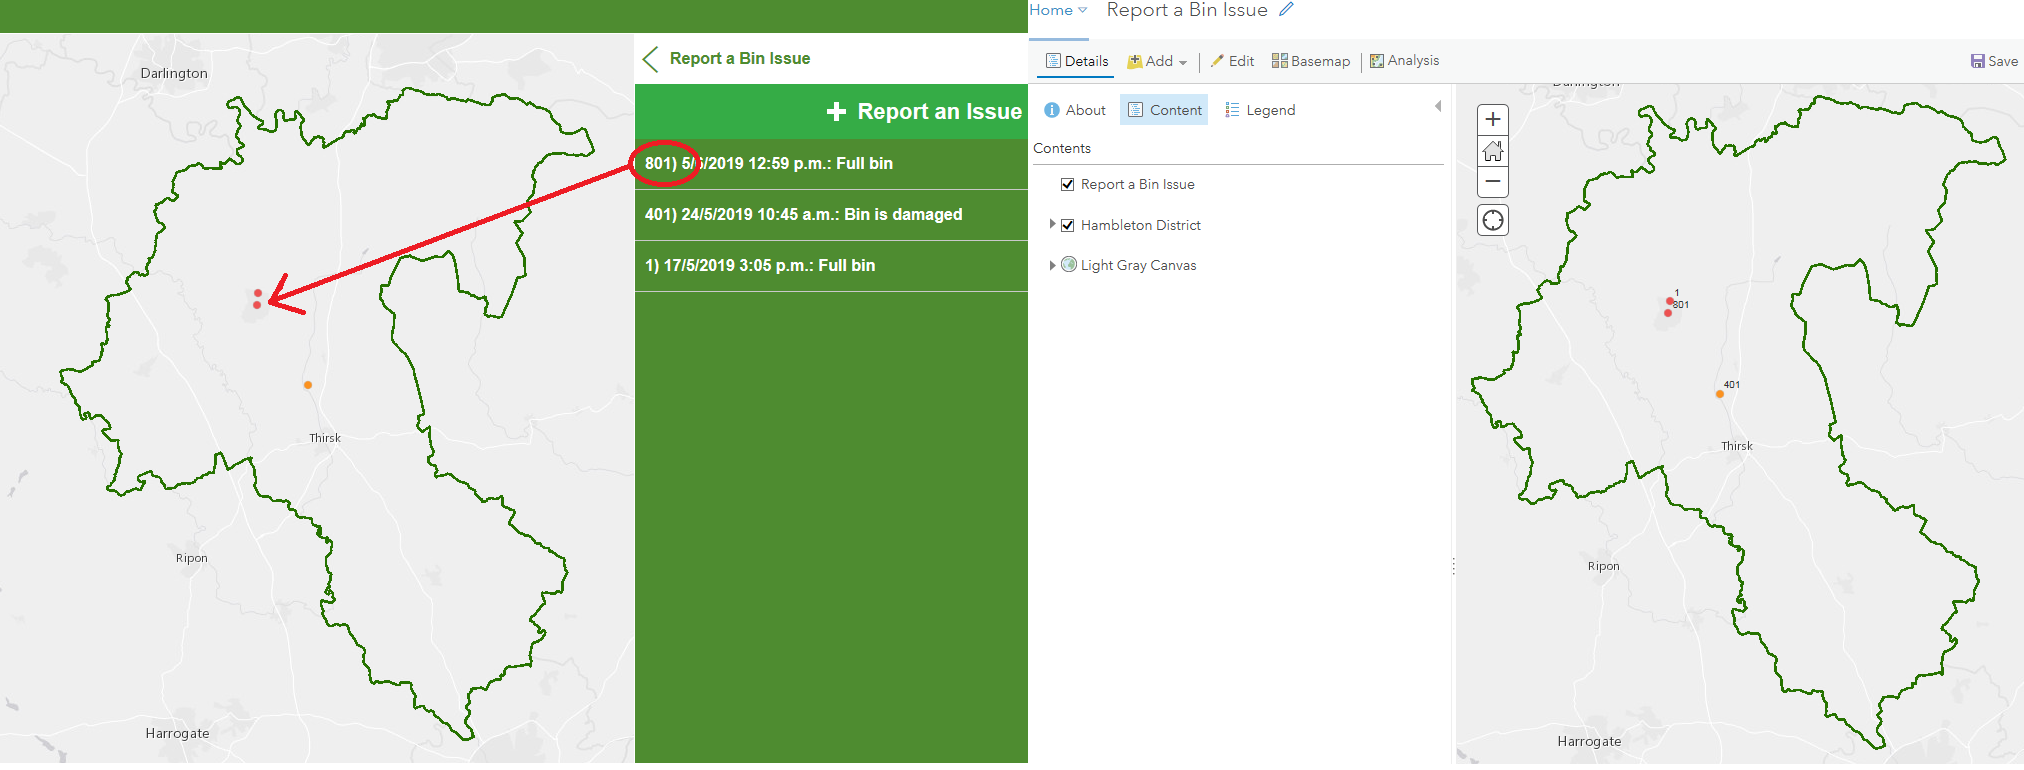2024x770 pixels.
Task: Click the Light Gray Canvas basemap icon
Action: (x=1069, y=265)
